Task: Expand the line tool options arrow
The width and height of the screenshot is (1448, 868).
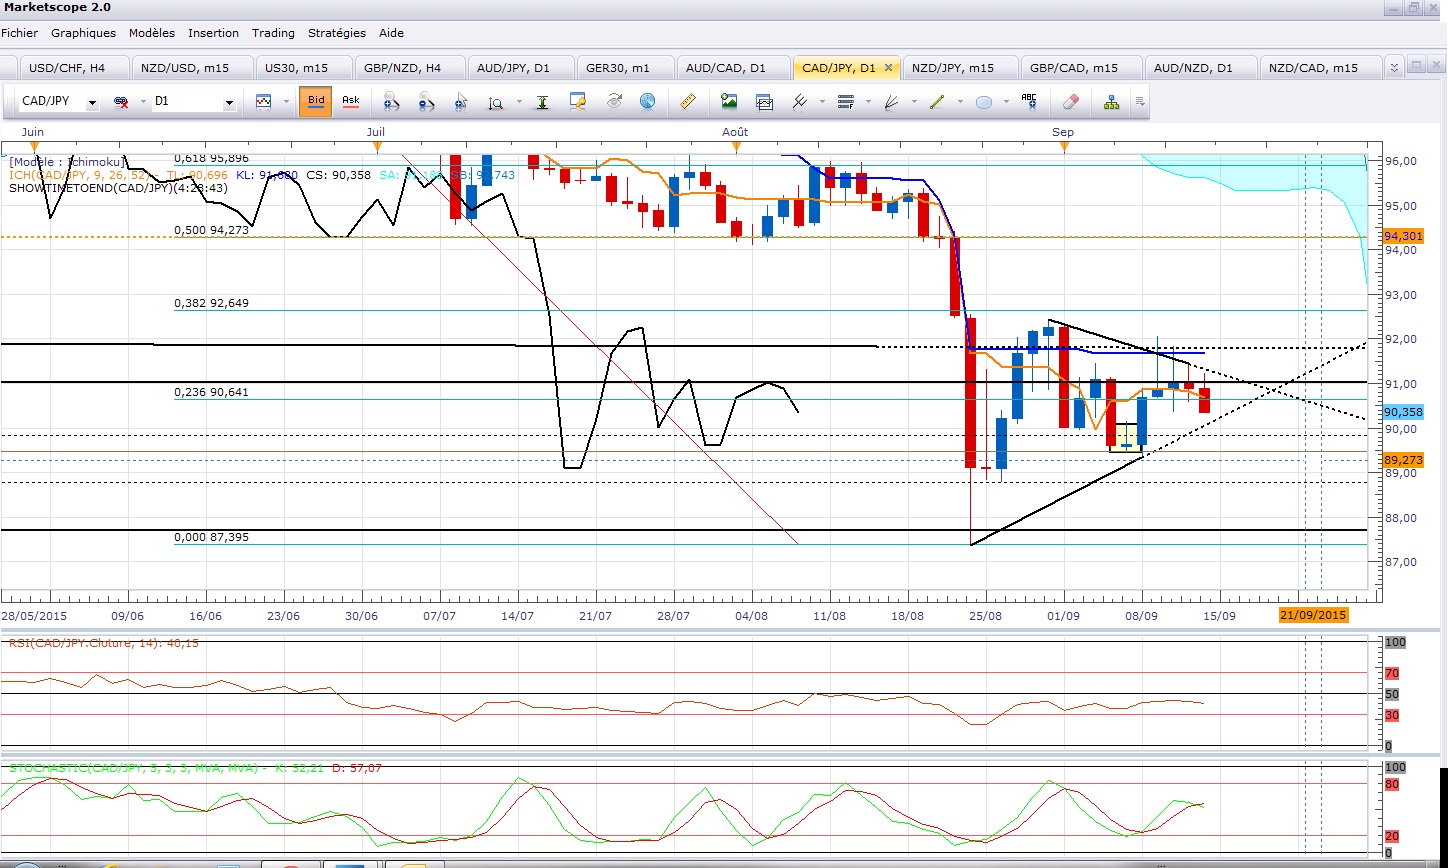Action: point(961,102)
